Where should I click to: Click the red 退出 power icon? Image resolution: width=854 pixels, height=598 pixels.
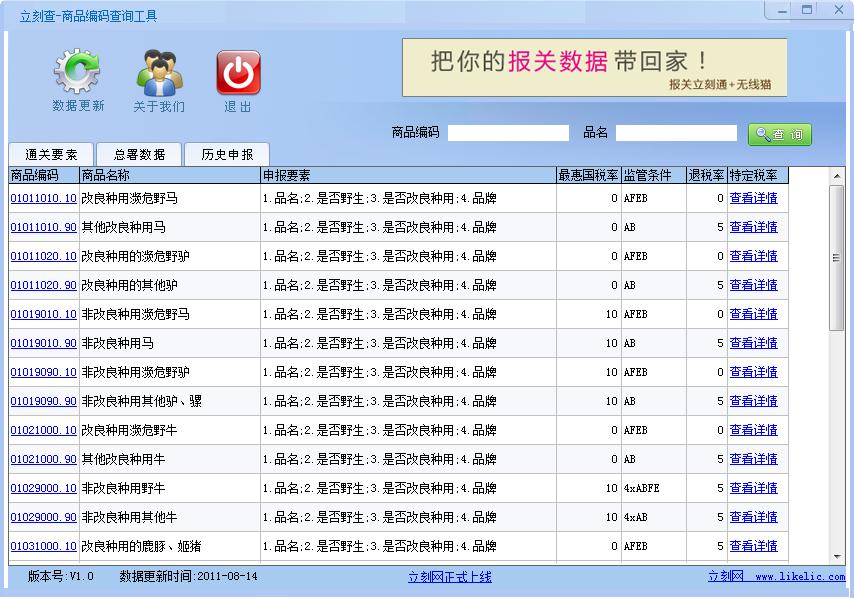(x=238, y=72)
